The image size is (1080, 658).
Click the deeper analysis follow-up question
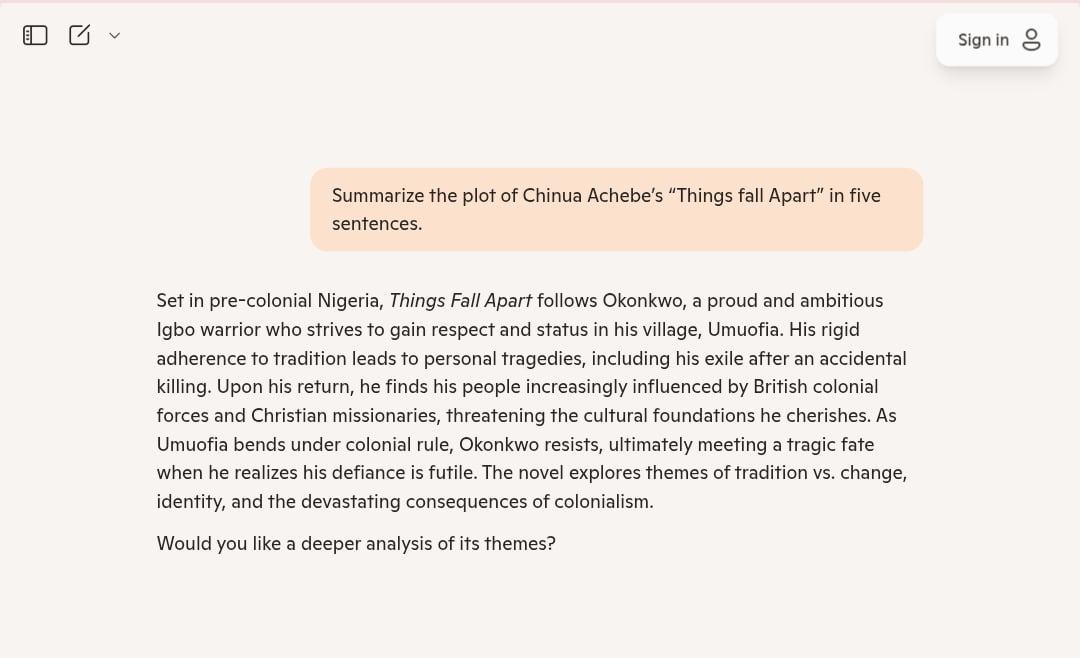tap(356, 544)
